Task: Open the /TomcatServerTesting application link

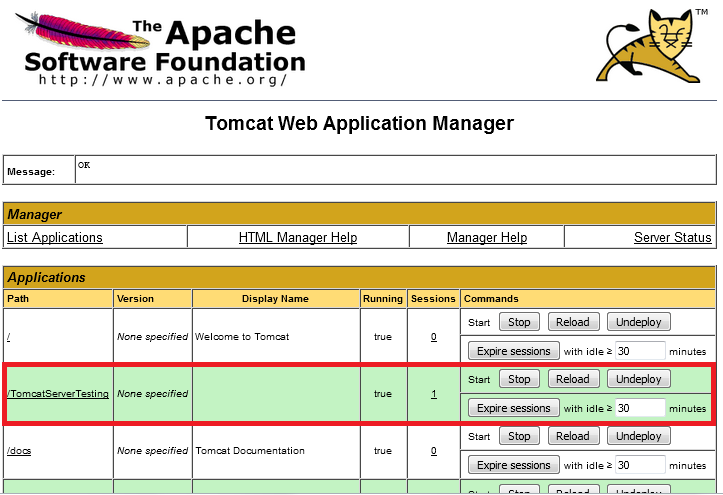Action: pos(58,394)
